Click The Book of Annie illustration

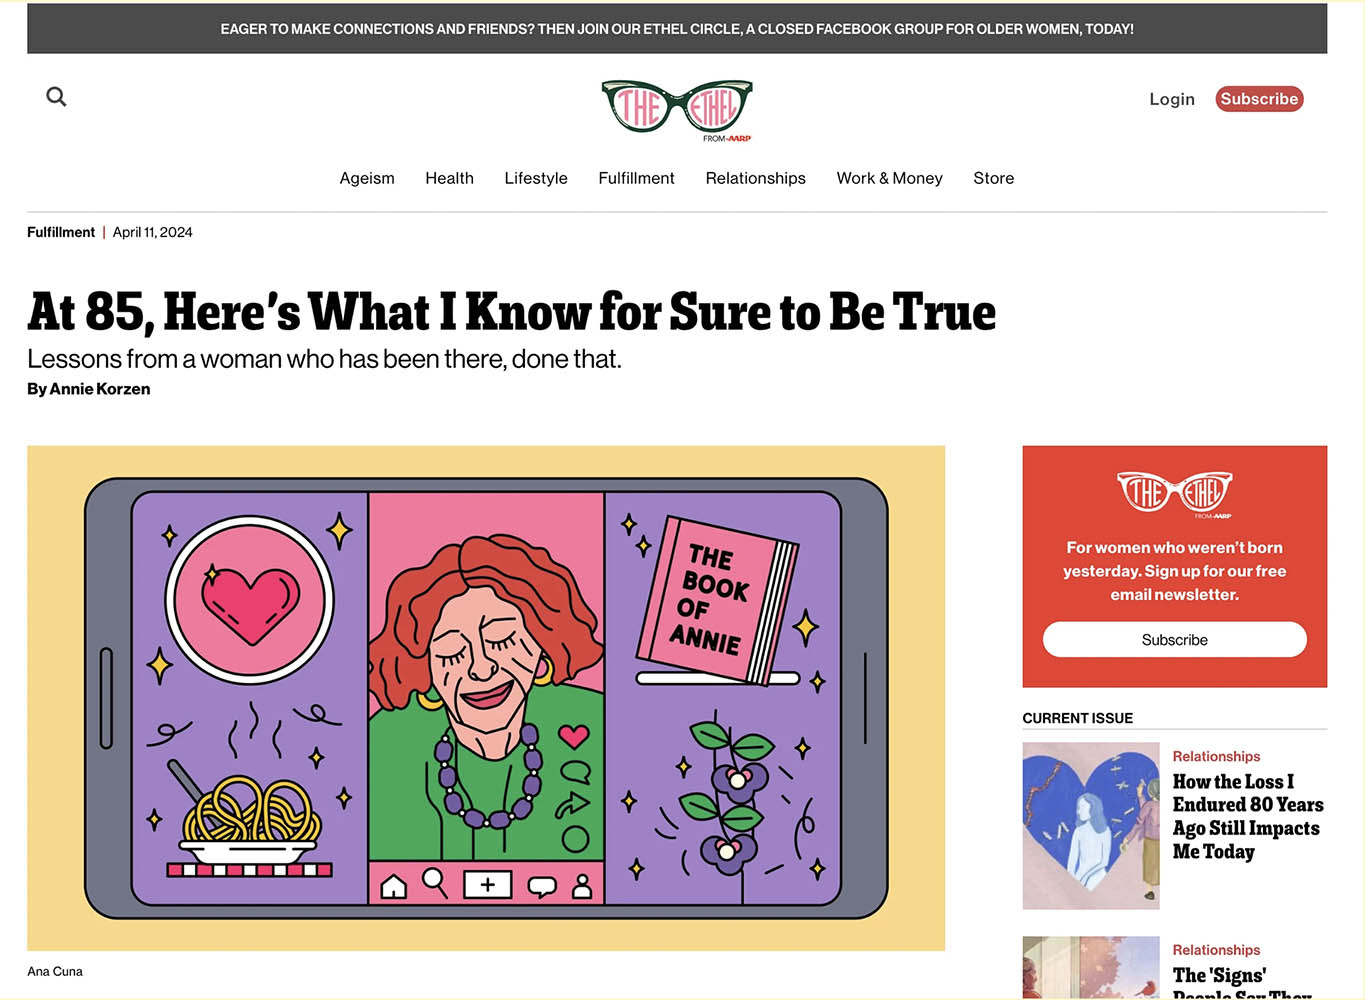tap(717, 600)
